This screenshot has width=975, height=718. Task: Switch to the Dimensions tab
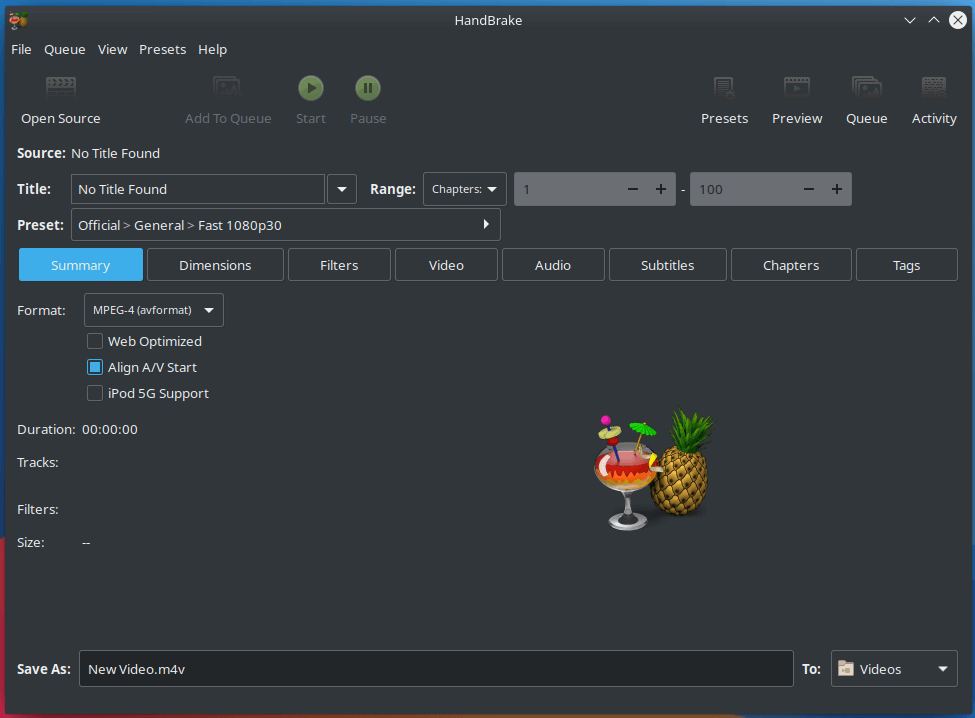tap(215, 265)
